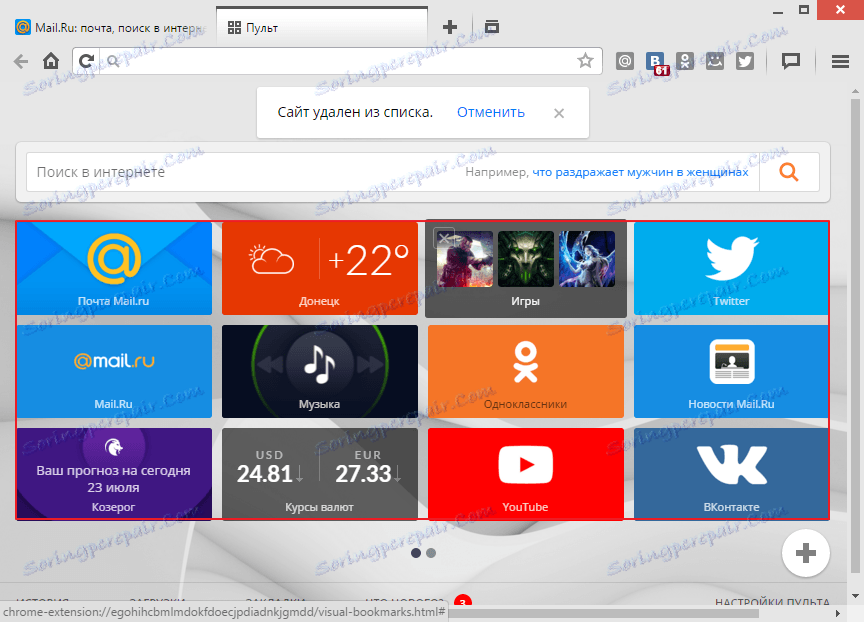Skip to next track in Музыка tile
The height and width of the screenshot is (622, 864).
point(370,364)
